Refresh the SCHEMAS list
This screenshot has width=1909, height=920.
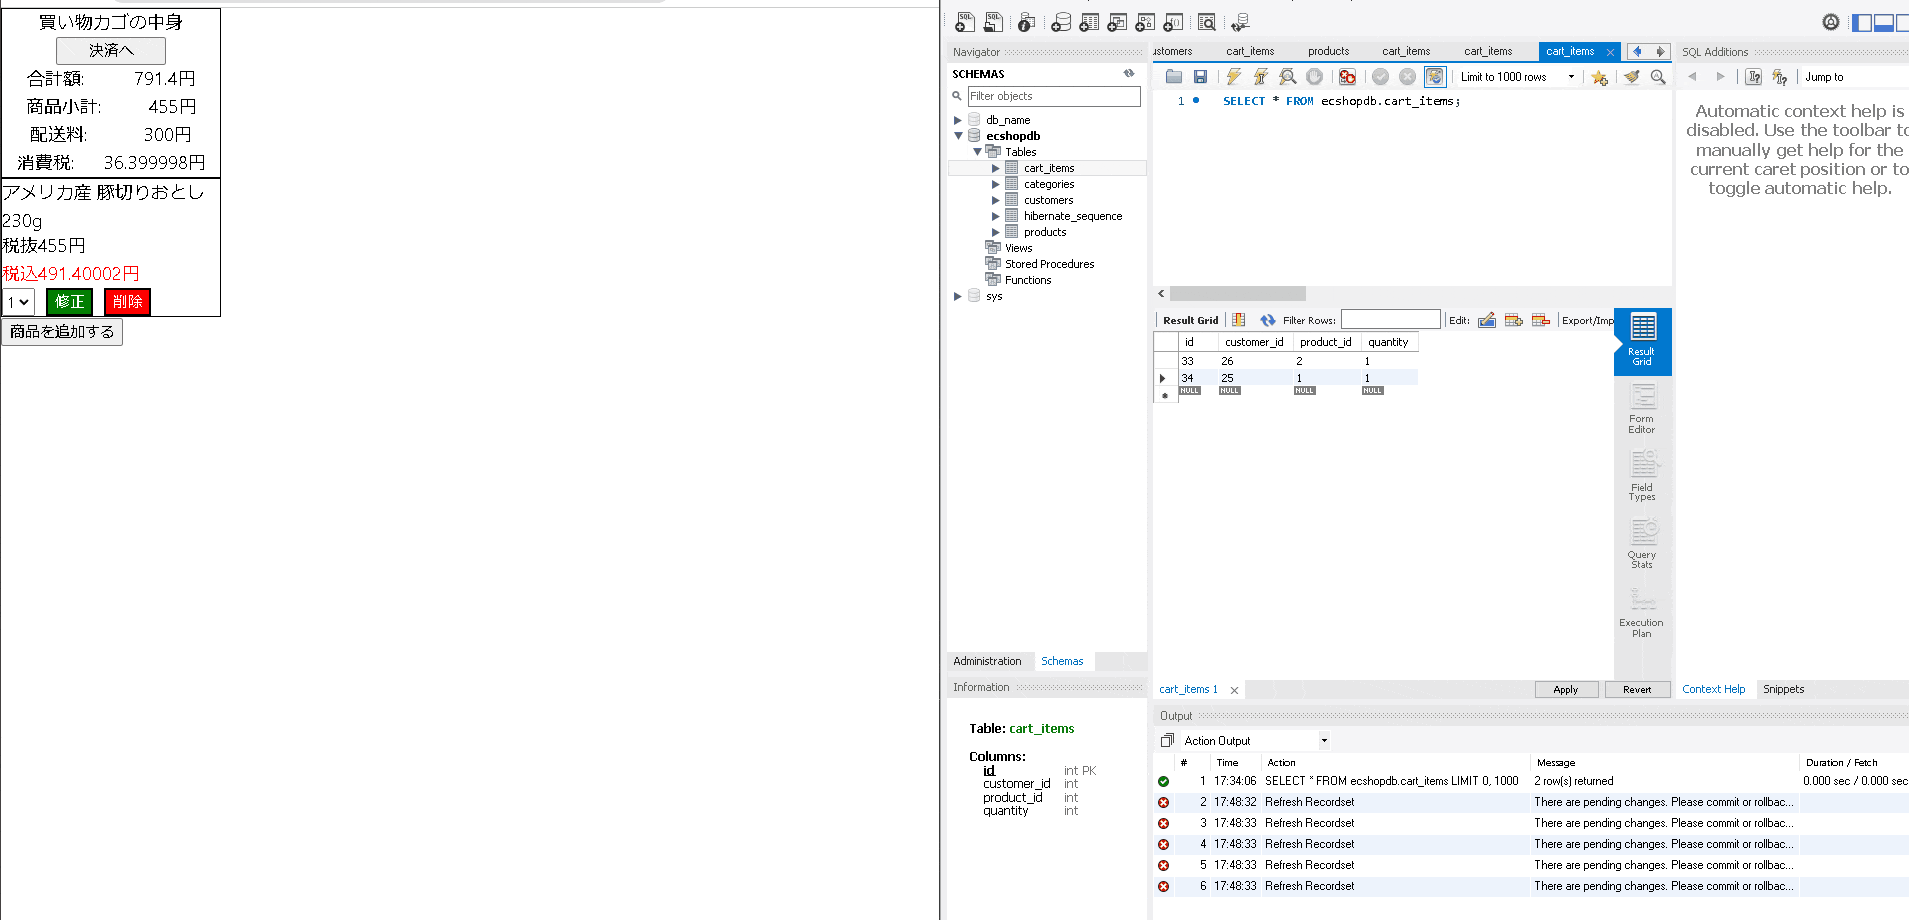point(1129,73)
